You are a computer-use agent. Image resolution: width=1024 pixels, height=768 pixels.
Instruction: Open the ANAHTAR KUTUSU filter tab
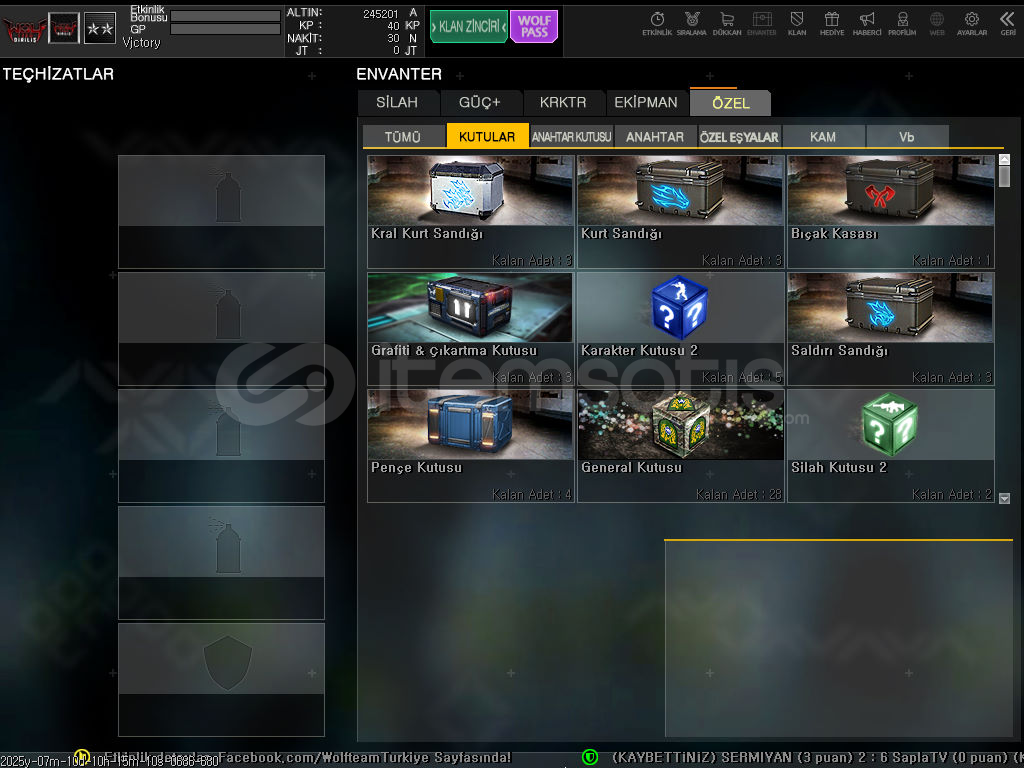571,136
